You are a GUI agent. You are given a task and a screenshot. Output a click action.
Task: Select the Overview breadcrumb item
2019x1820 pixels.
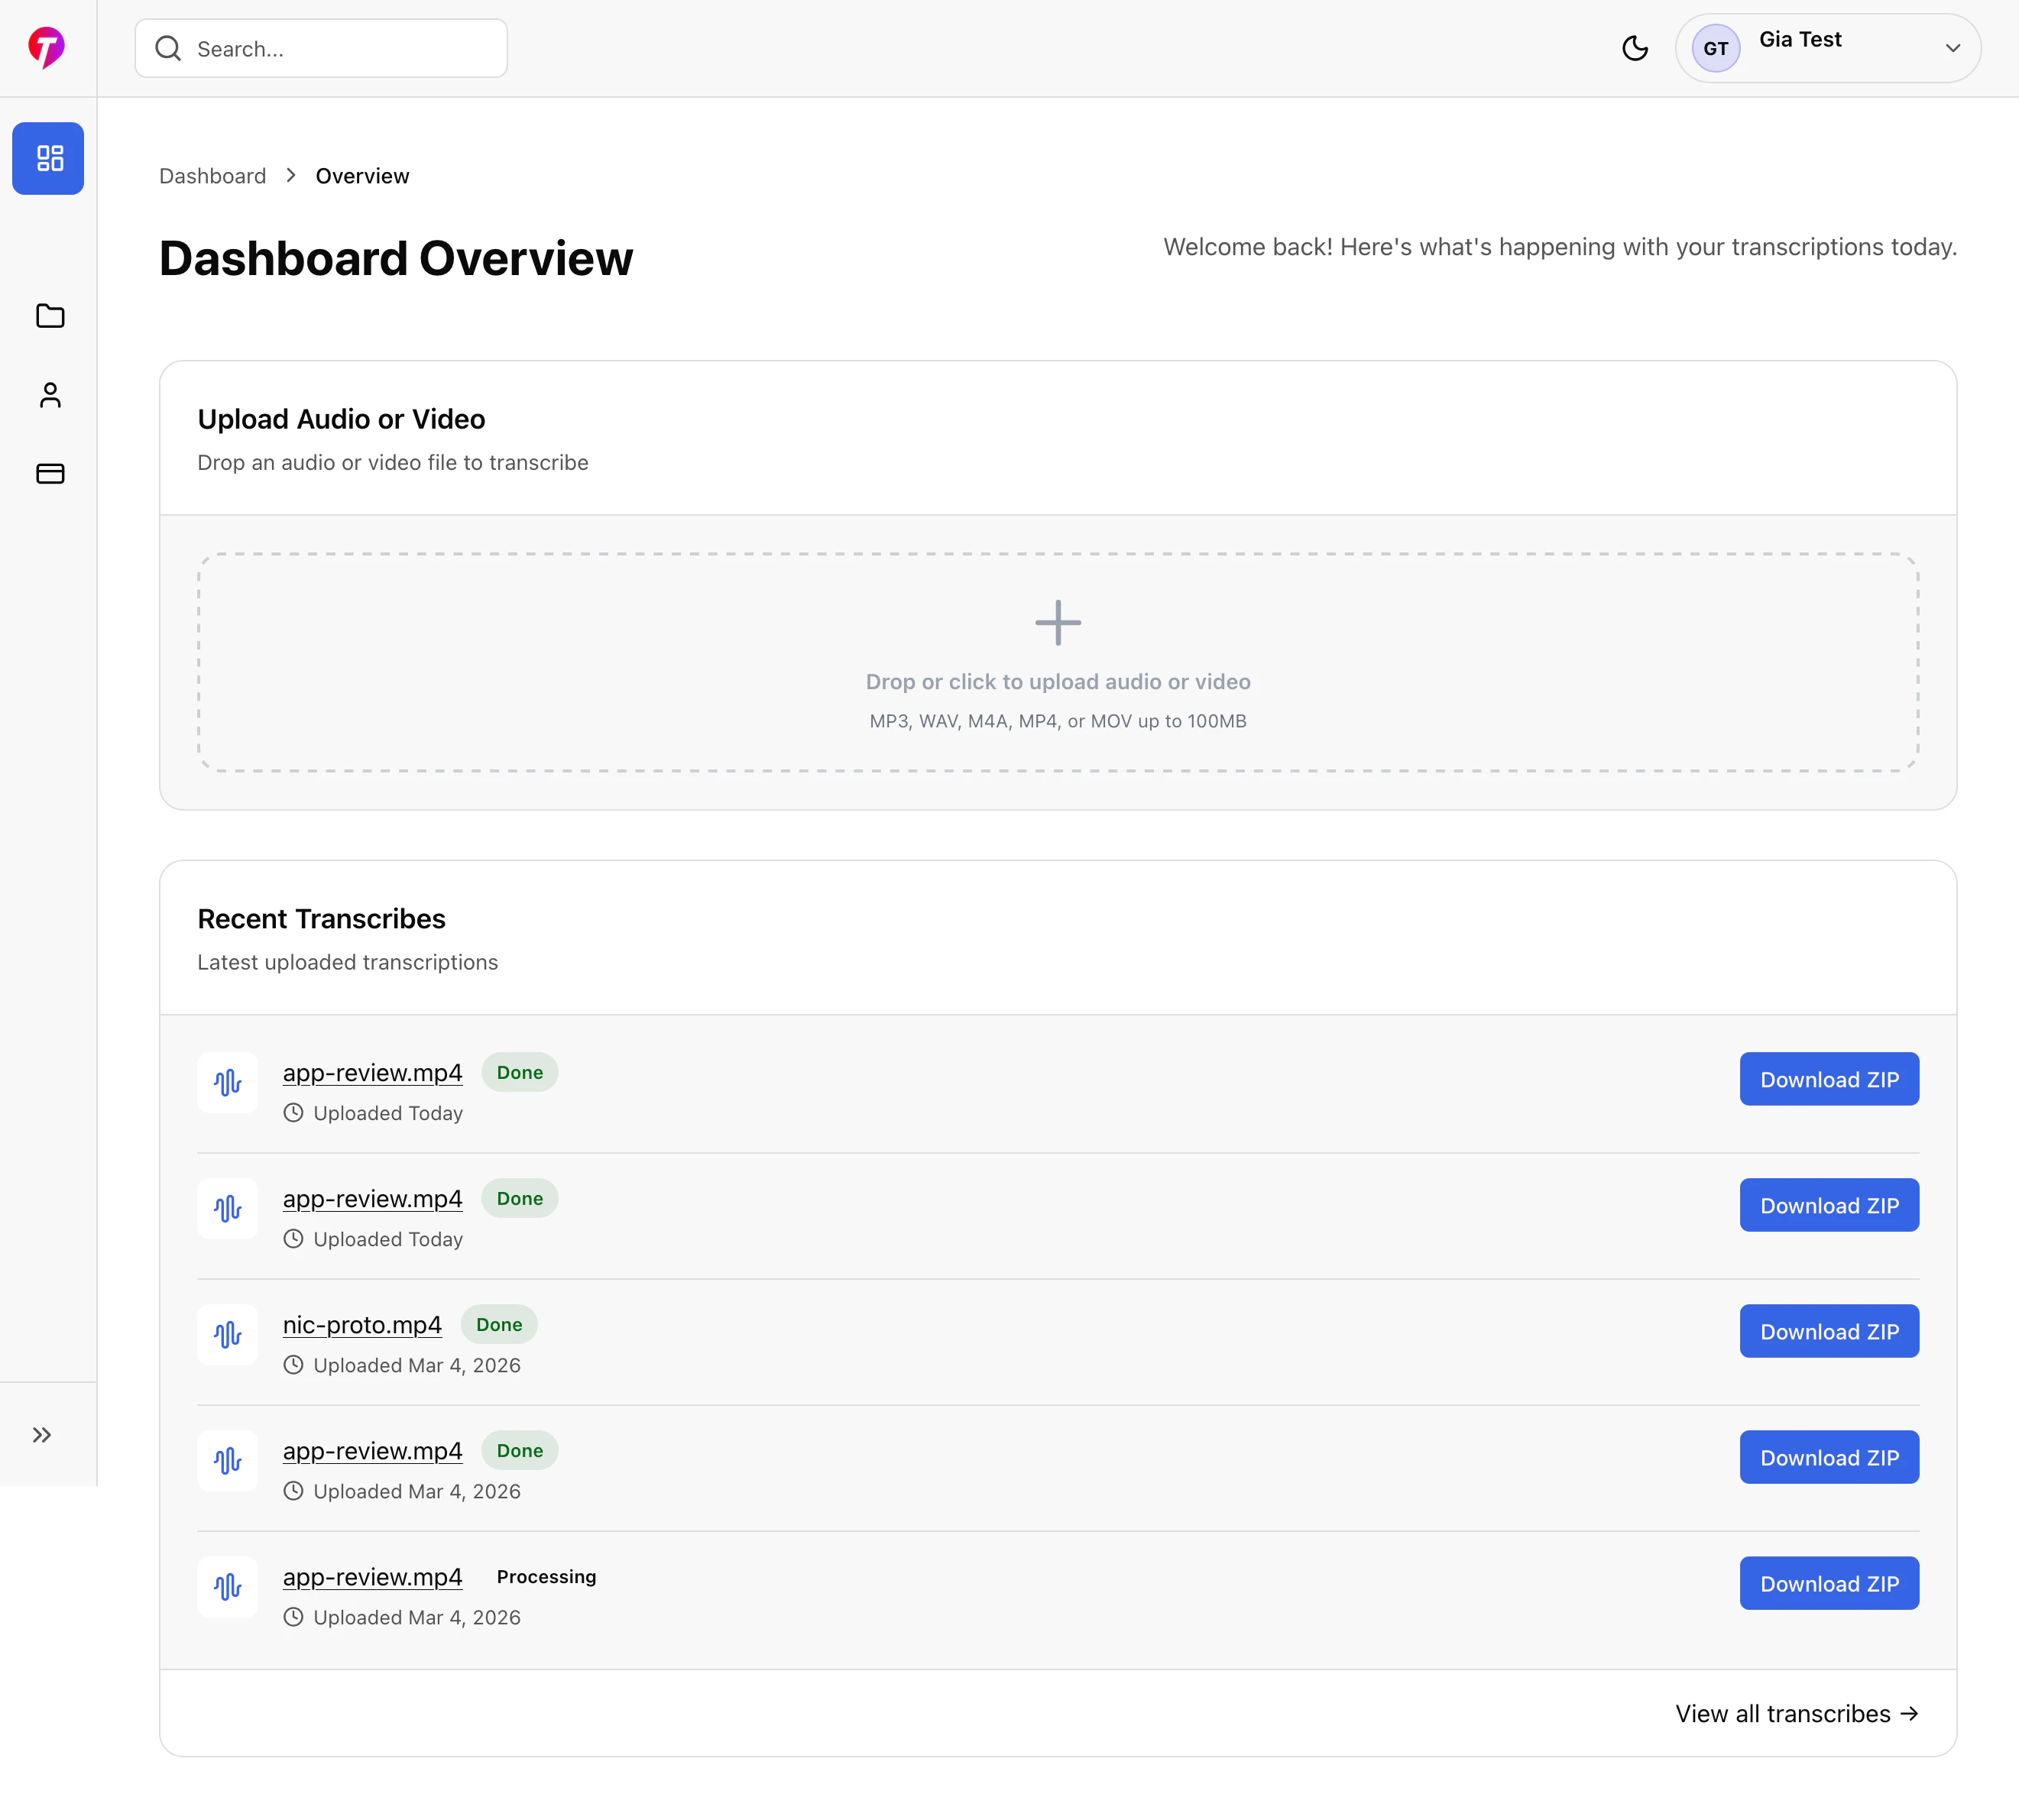pyautogui.click(x=362, y=176)
